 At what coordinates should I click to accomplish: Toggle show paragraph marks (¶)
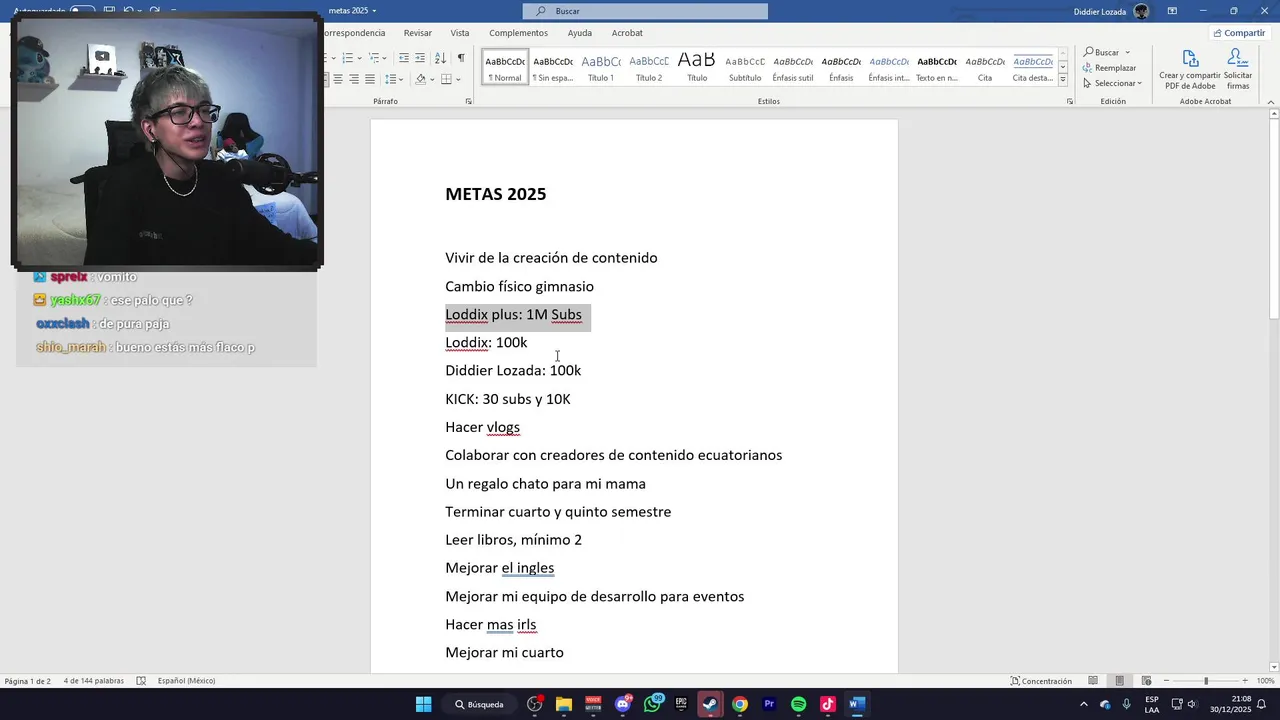[x=461, y=58]
